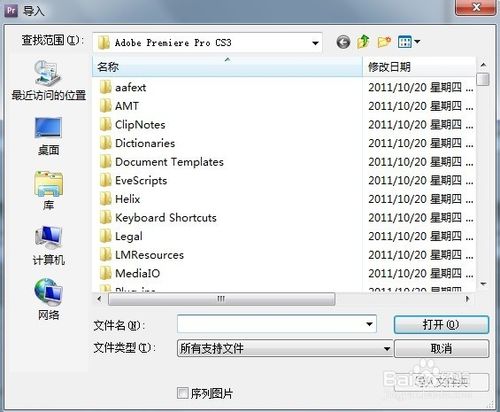Select 计算机 computer in the sidebar

tap(49, 246)
